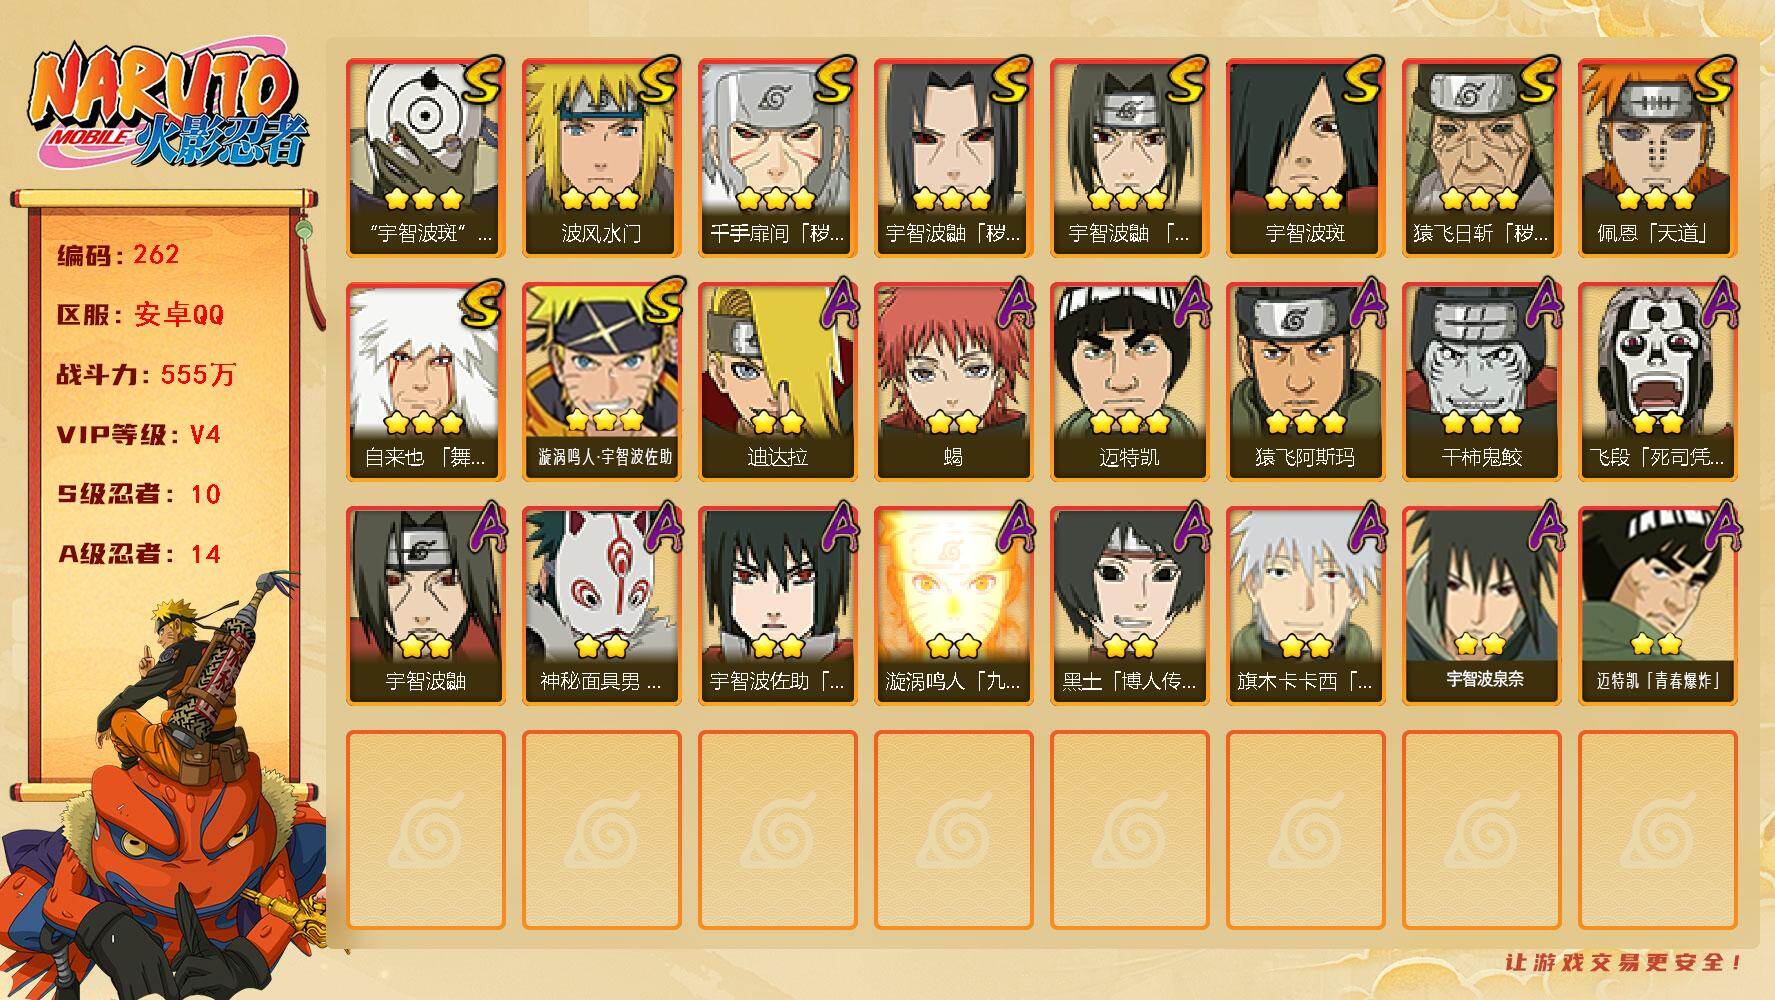Click the S rank badge on 宇智波斑 card

point(1362,80)
